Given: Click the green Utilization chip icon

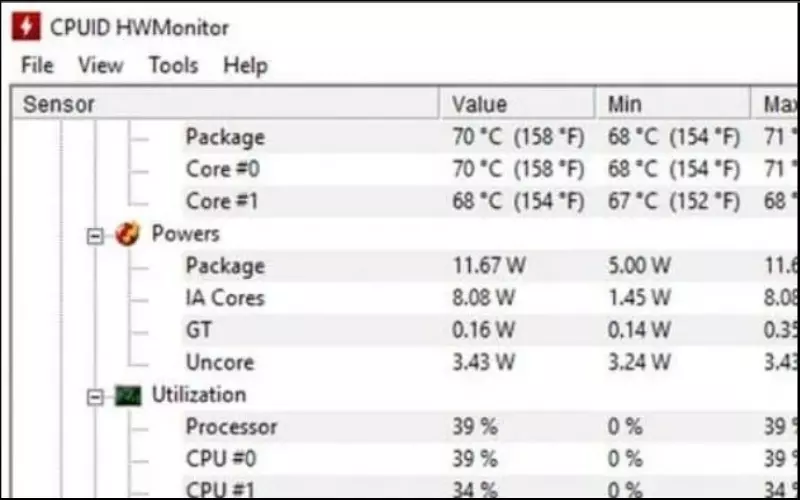Looking at the screenshot, I should (128, 395).
